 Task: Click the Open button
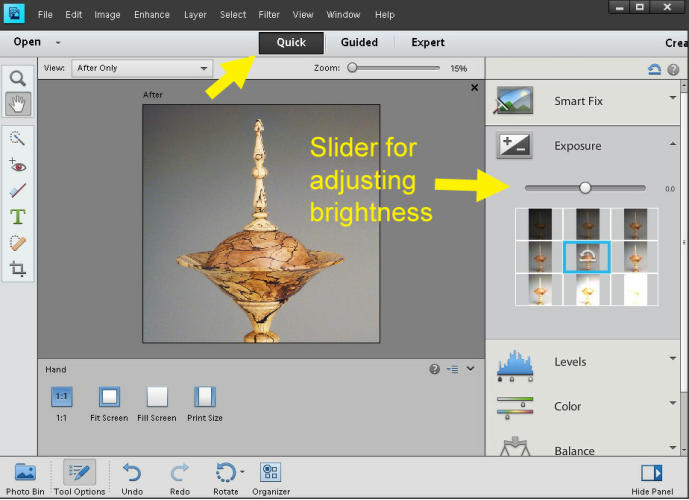click(27, 42)
